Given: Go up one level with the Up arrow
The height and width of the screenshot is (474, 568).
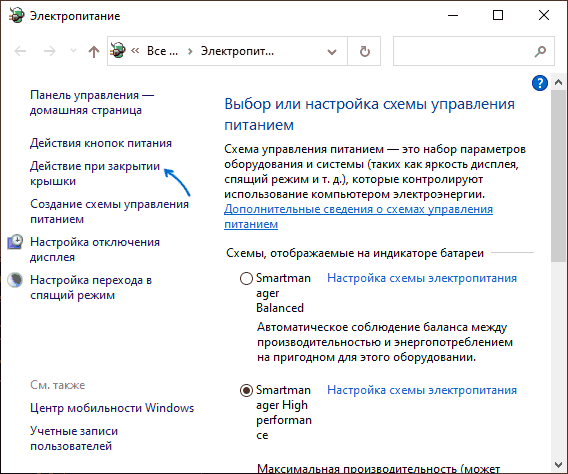Looking at the screenshot, I should coord(94,51).
